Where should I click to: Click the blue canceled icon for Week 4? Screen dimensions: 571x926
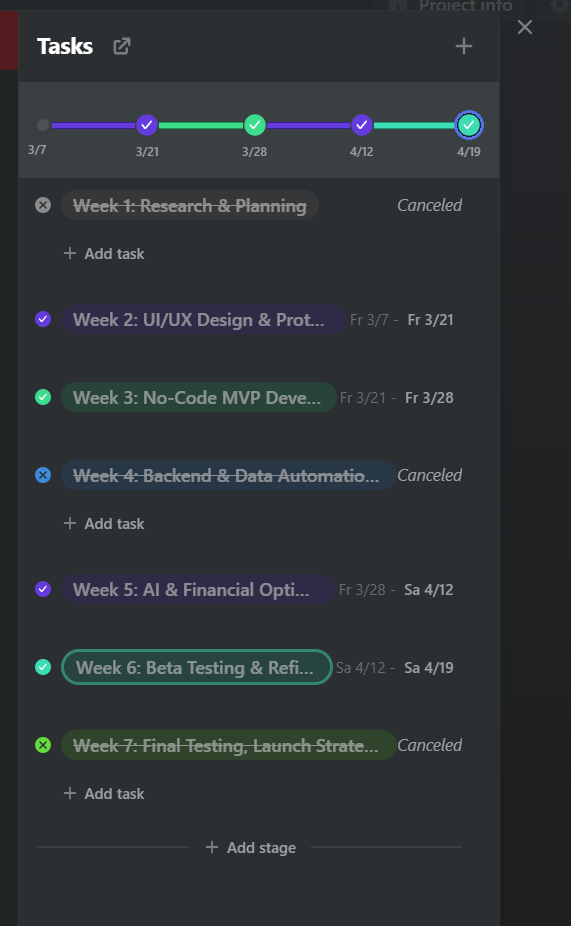pyautogui.click(x=43, y=475)
